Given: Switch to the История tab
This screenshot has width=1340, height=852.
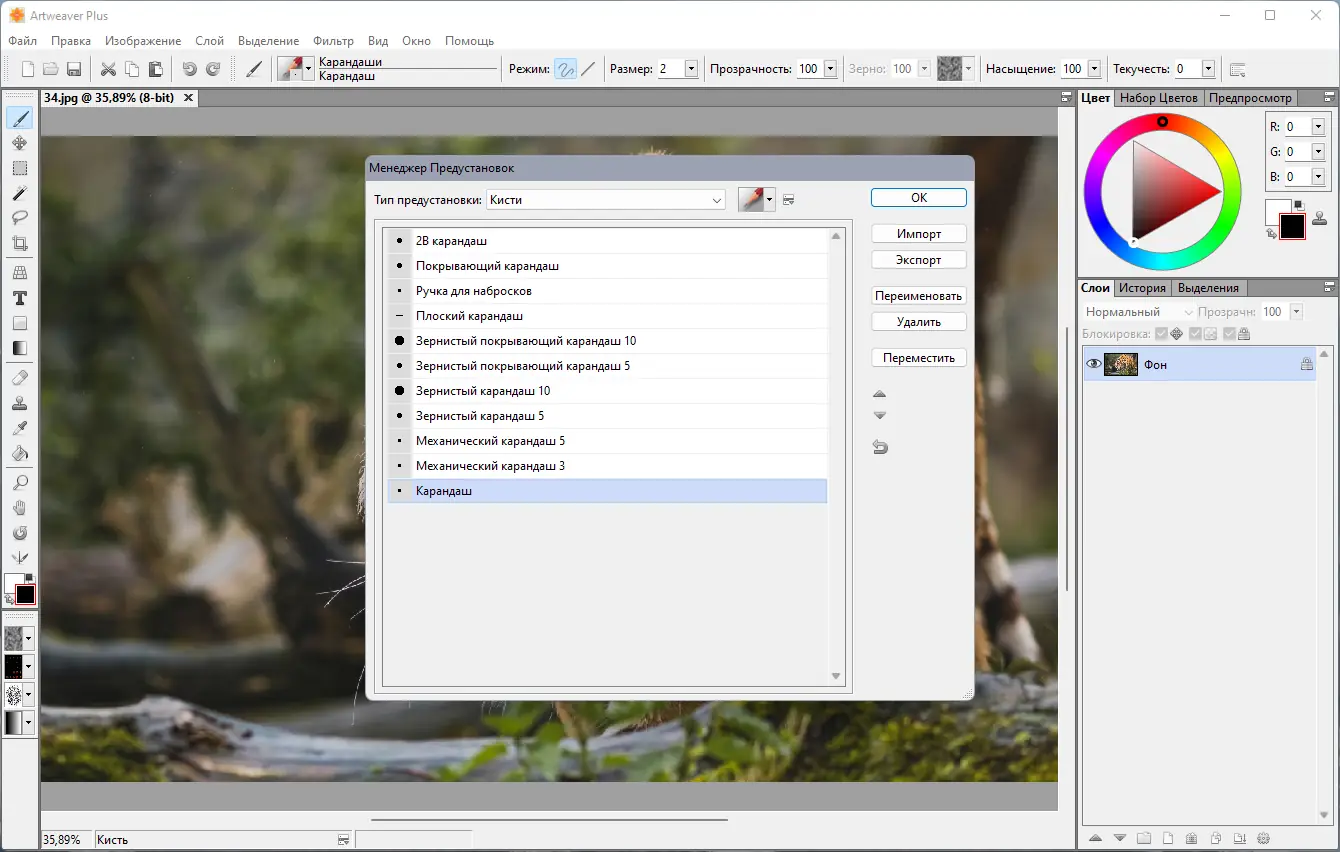Looking at the screenshot, I should [x=1142, y=287].
